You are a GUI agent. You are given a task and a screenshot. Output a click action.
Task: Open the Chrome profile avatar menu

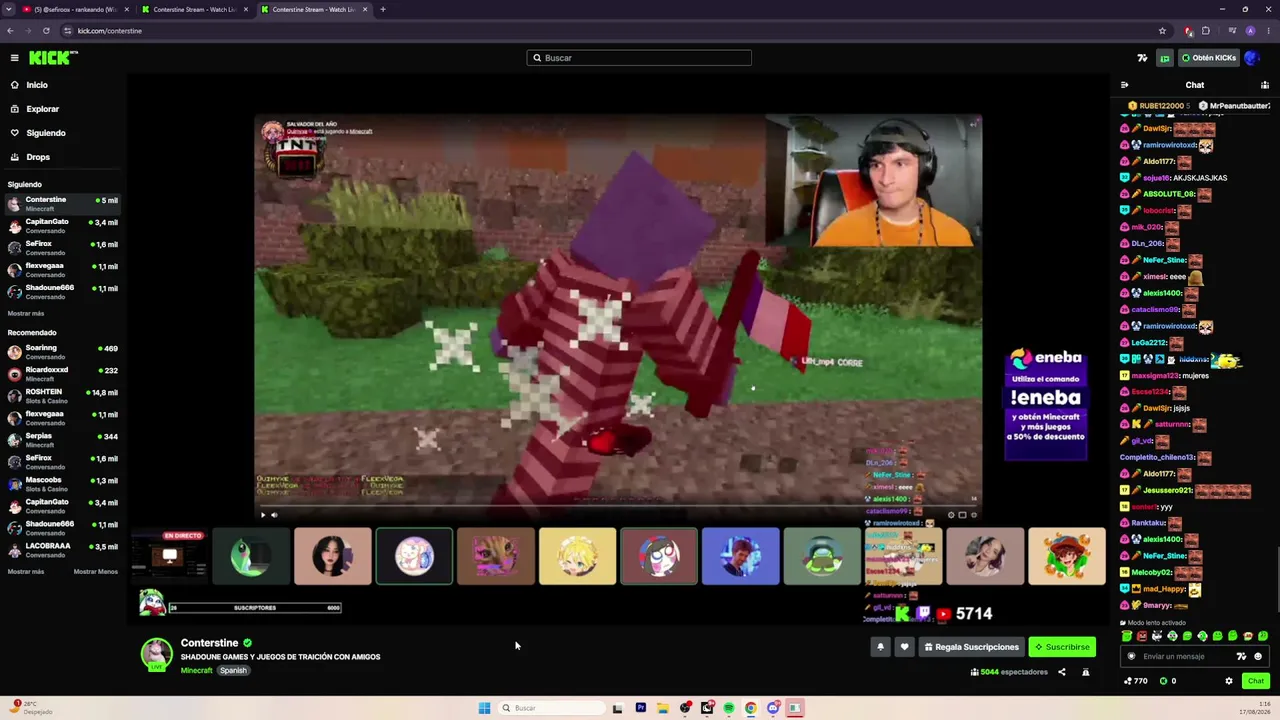pos(1250,31)
